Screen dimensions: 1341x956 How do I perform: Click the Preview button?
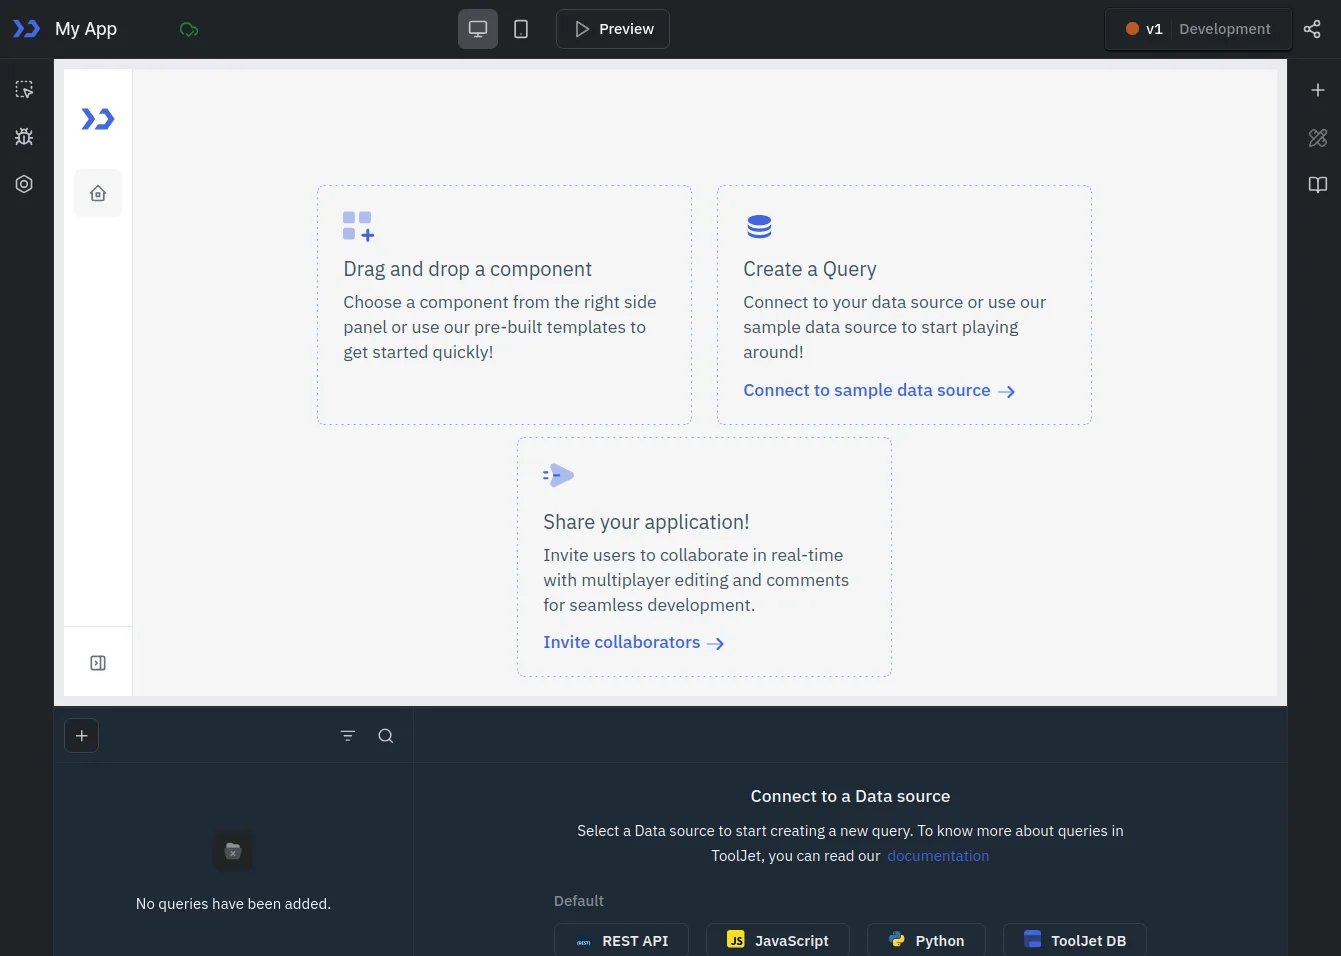click(x=613, y=29)
